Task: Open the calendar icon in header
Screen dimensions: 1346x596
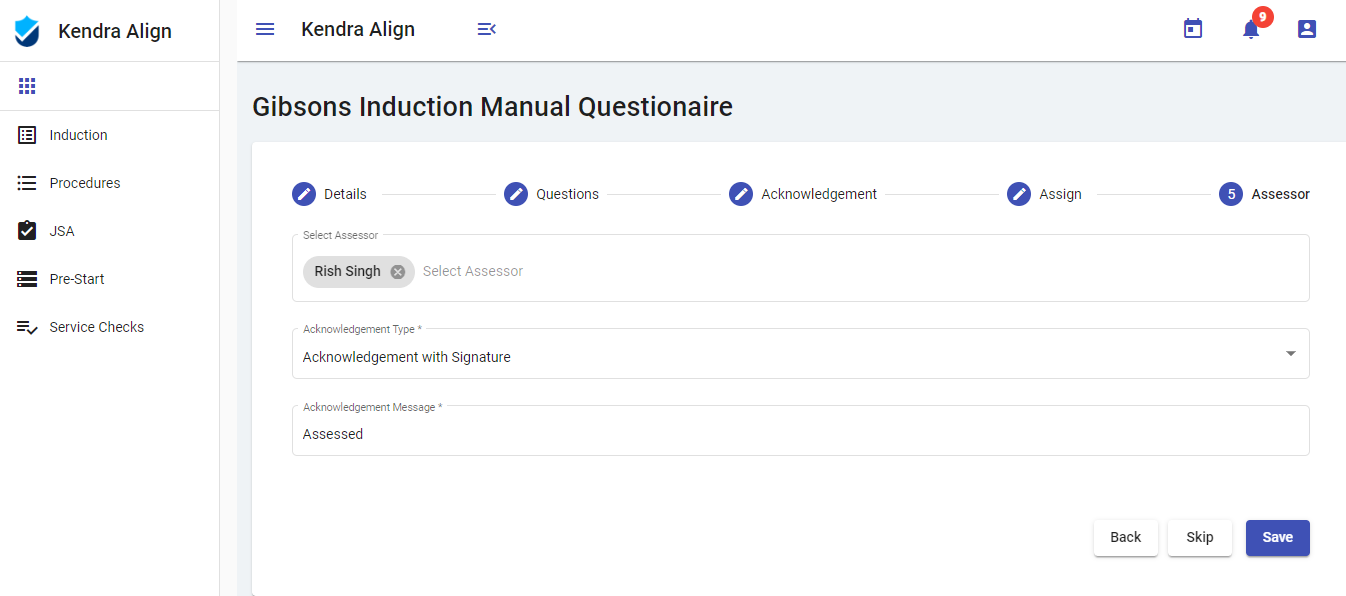Action: (x=1193, y=29)
